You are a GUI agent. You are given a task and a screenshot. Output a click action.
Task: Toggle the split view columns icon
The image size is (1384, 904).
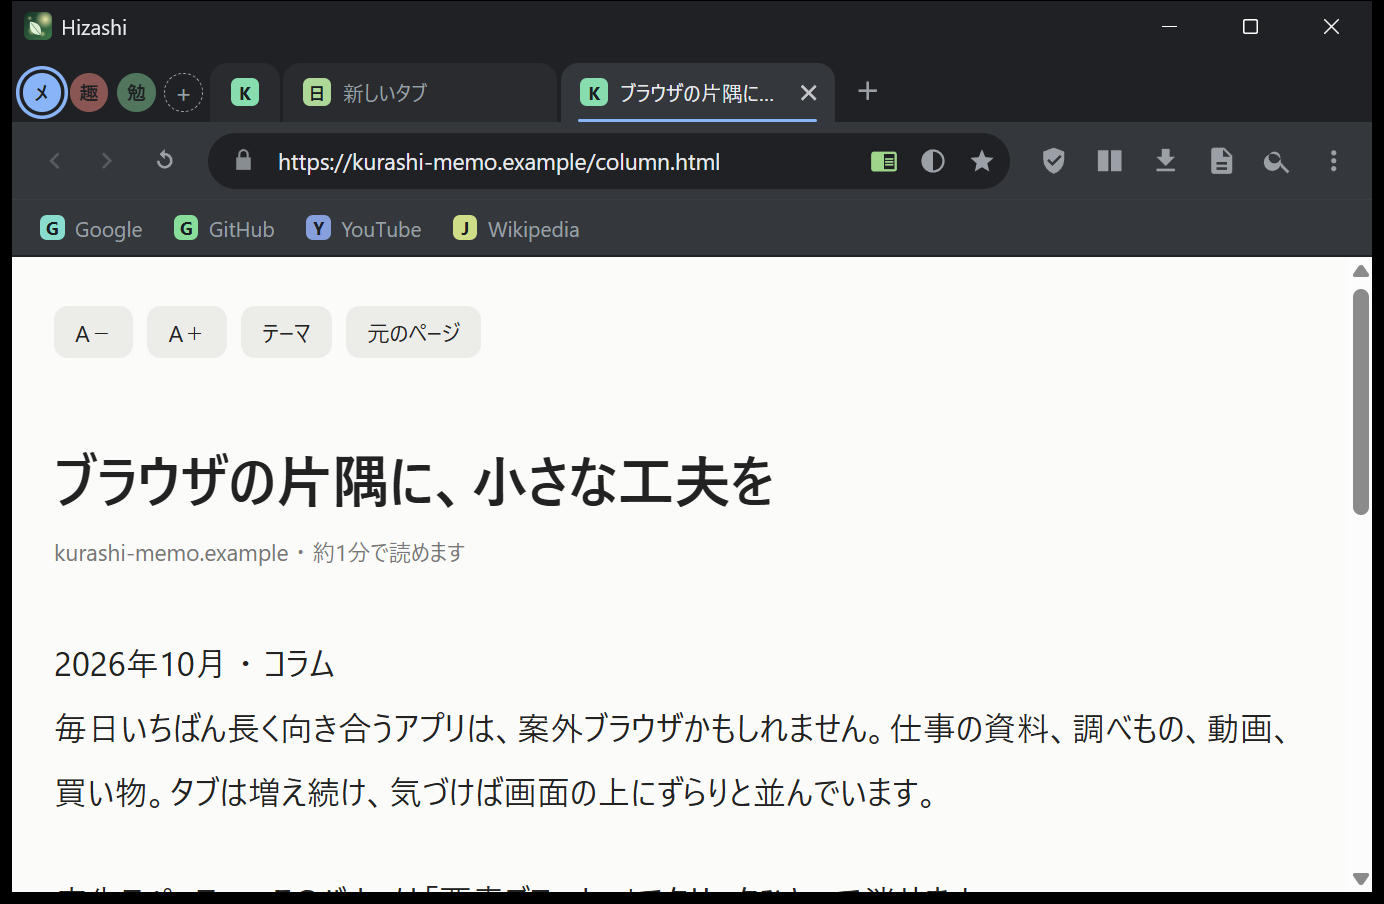point(1110,161)
